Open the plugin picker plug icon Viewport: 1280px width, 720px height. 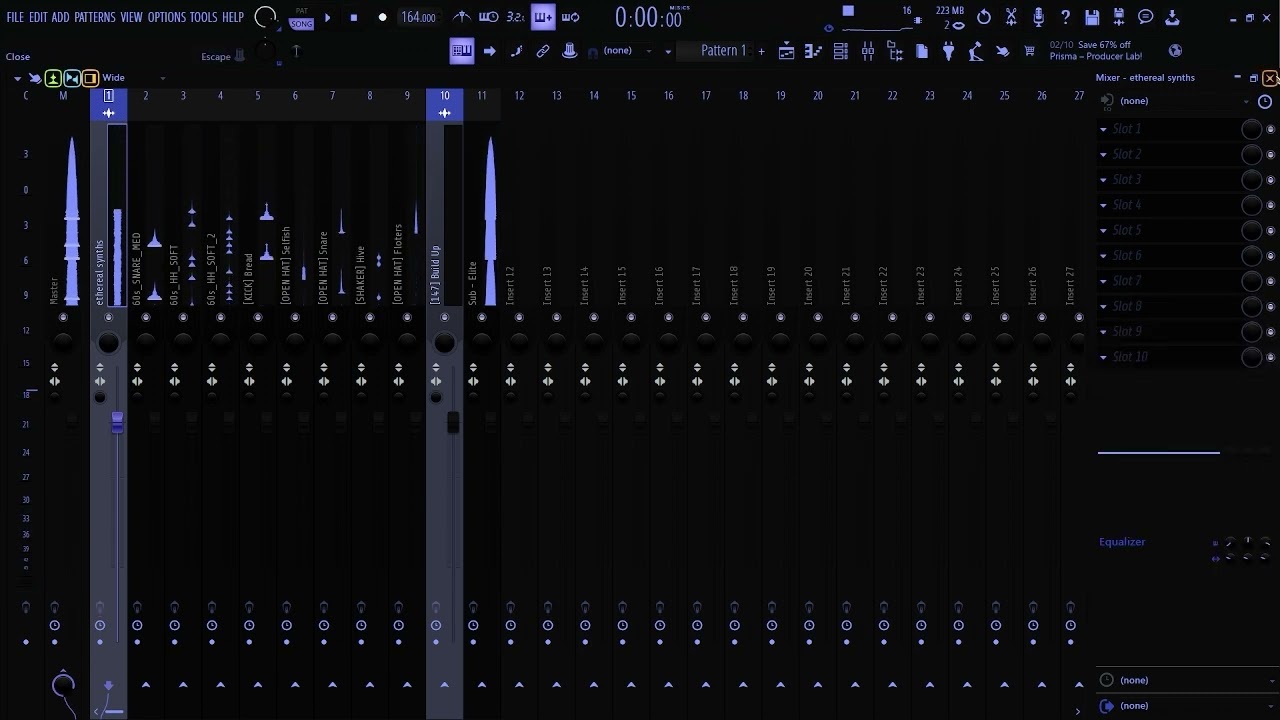(949, 51)
